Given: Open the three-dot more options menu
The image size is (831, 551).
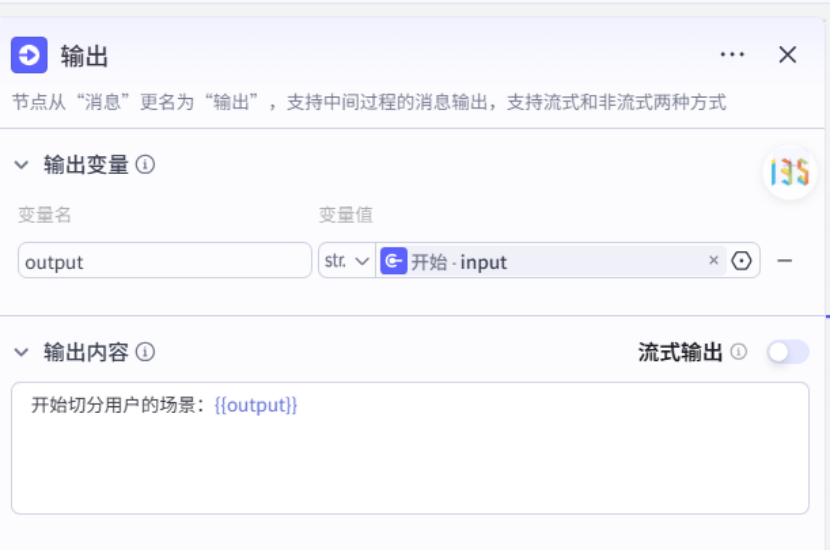Looking at the screenshot, I should pyautogui.click(x=732, y=55).
